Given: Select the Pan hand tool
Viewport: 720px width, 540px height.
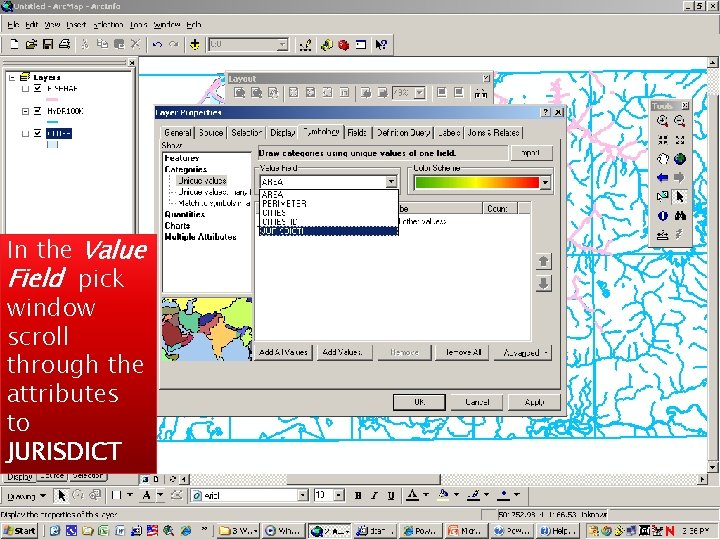Looking at the screenshot, I should pos(662,159).
